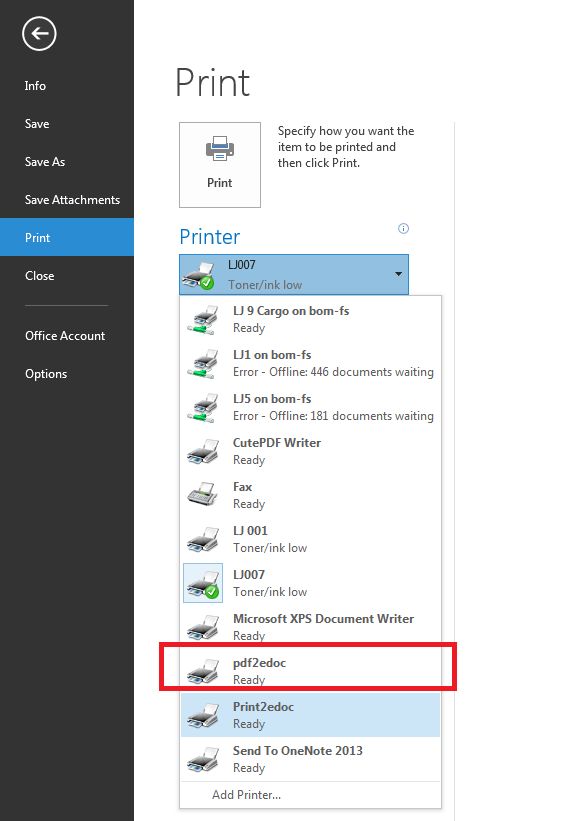The height and width of the screenshot is (821, 573).
Task: Pick the LJ5 on bom-fs printer
Action: 311,407
